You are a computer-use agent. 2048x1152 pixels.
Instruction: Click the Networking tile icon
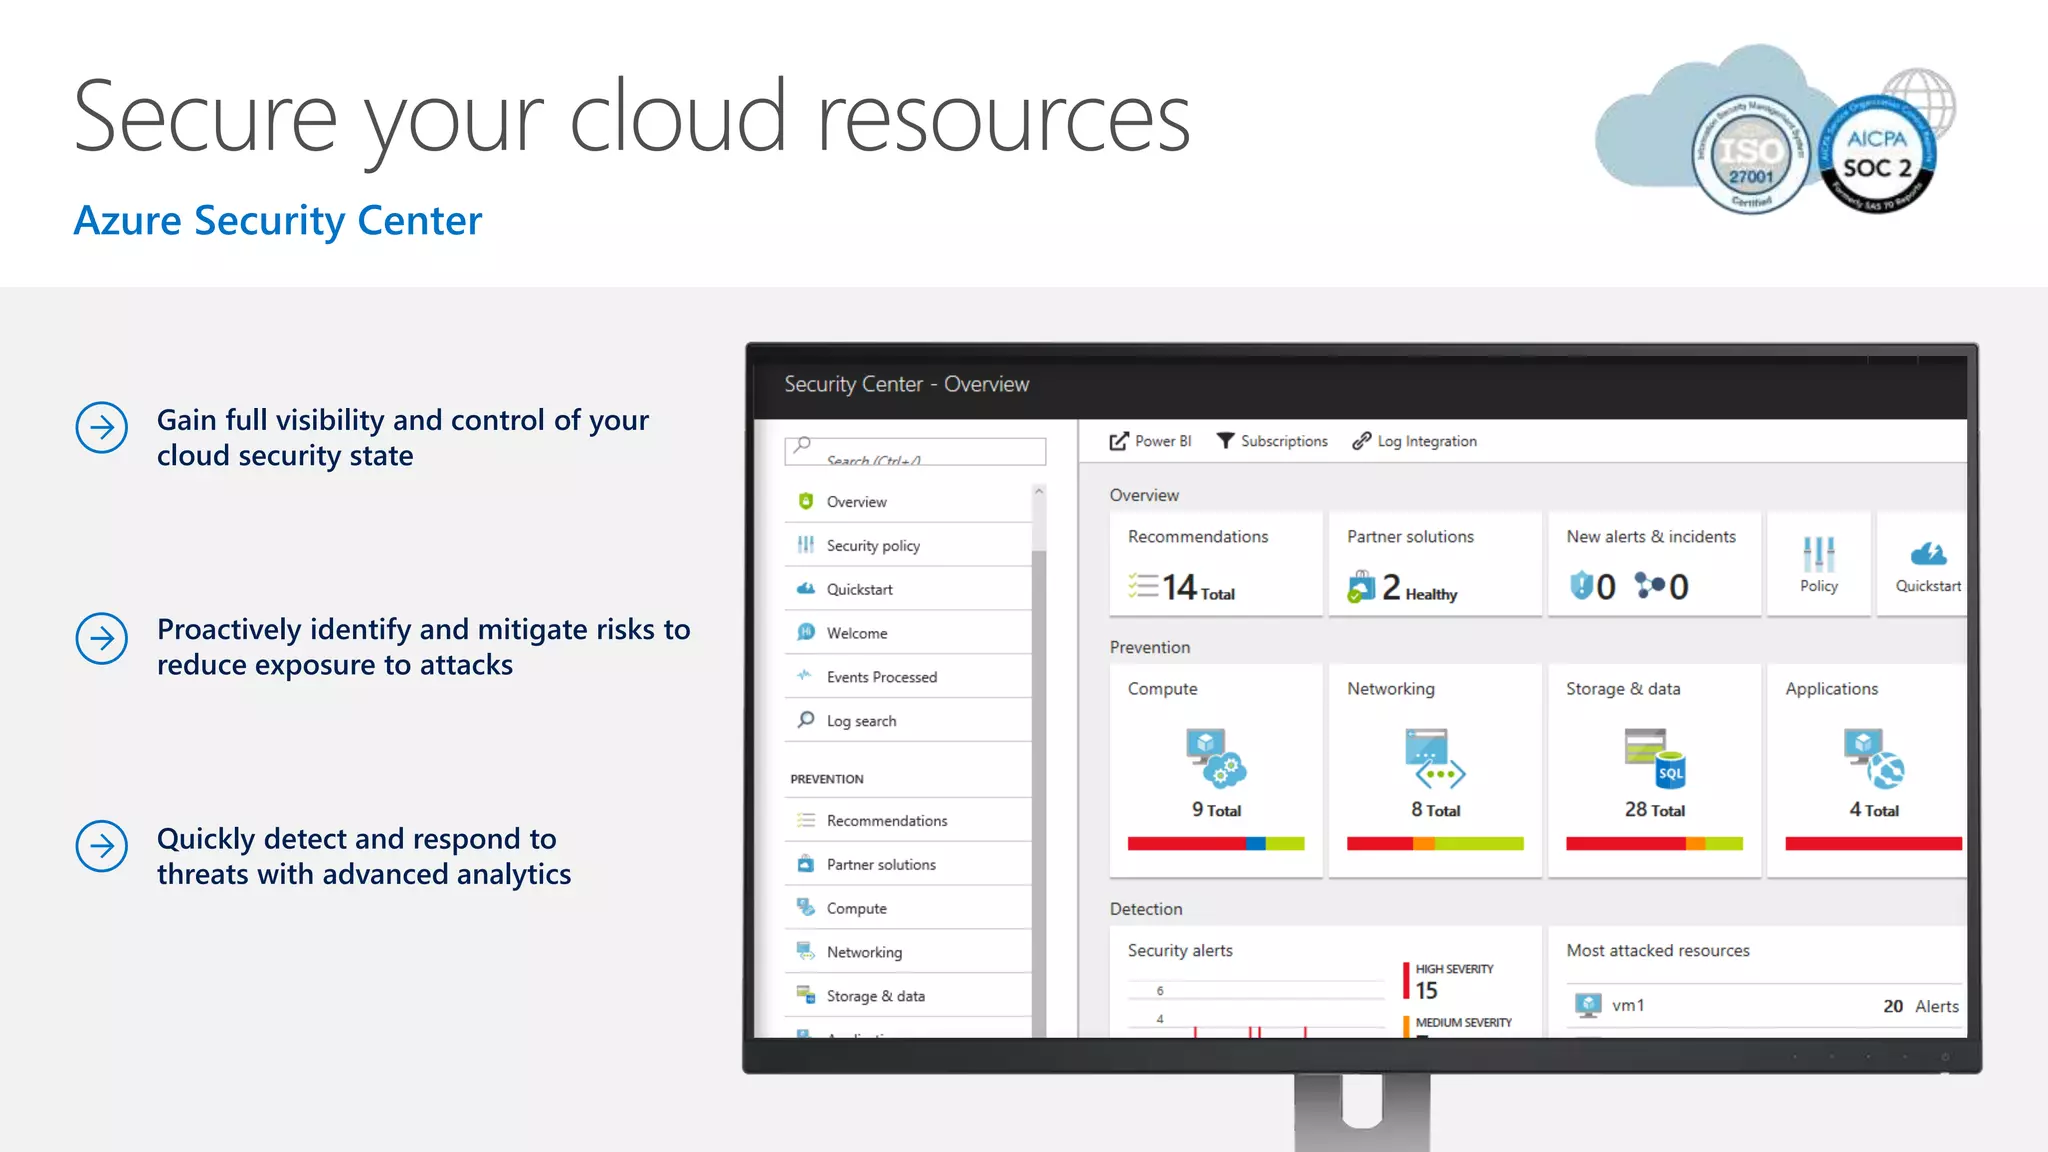tap(1435, 758)
